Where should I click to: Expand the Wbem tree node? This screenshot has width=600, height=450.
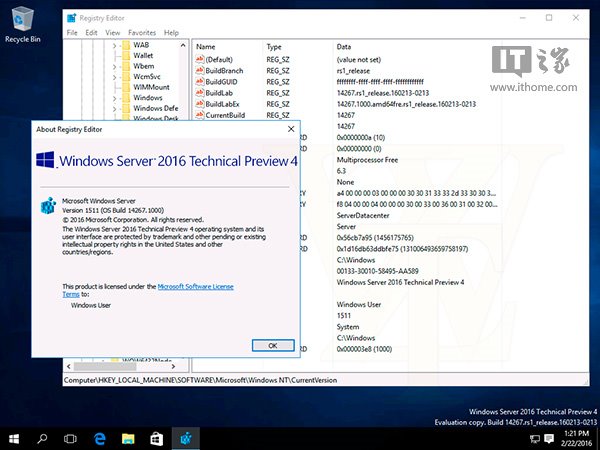coord(114,67)
